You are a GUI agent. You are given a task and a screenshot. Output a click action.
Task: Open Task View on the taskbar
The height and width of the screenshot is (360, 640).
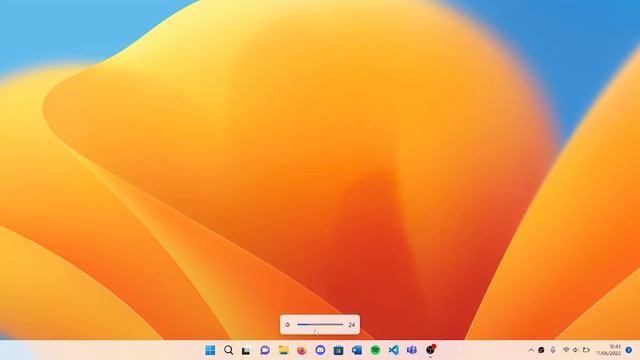click(x=246, y=351)
